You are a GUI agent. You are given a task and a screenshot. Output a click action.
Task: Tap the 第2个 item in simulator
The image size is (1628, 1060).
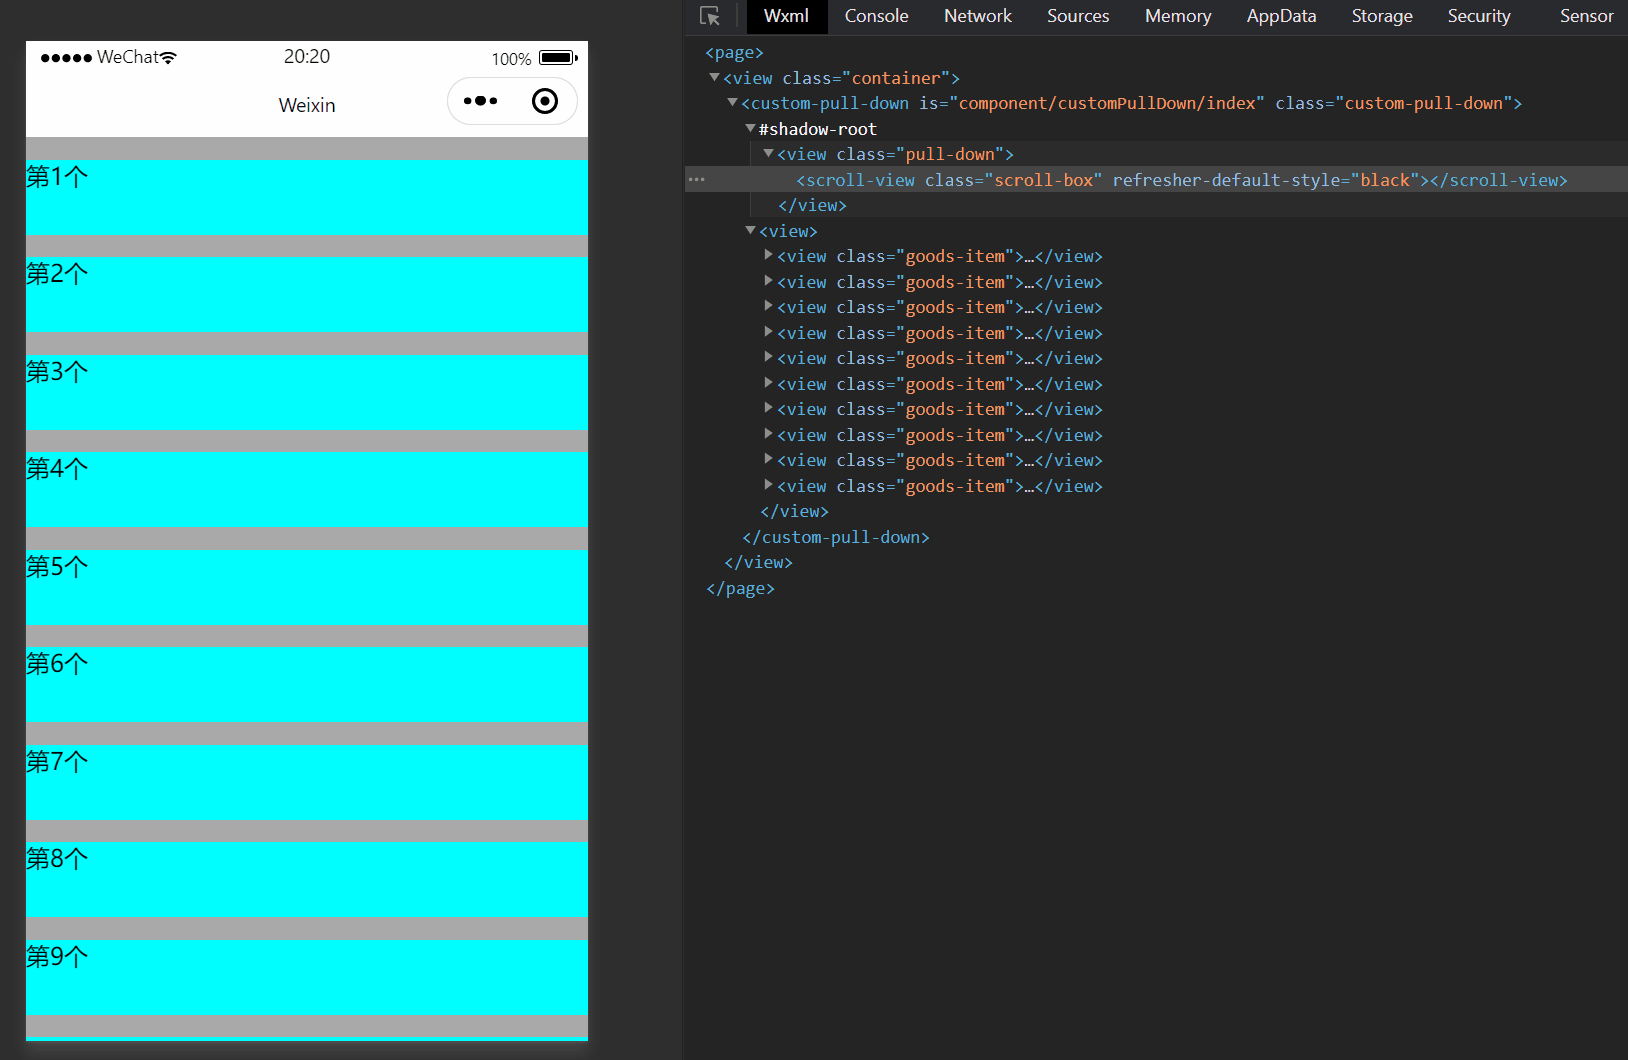click(306, 295)
